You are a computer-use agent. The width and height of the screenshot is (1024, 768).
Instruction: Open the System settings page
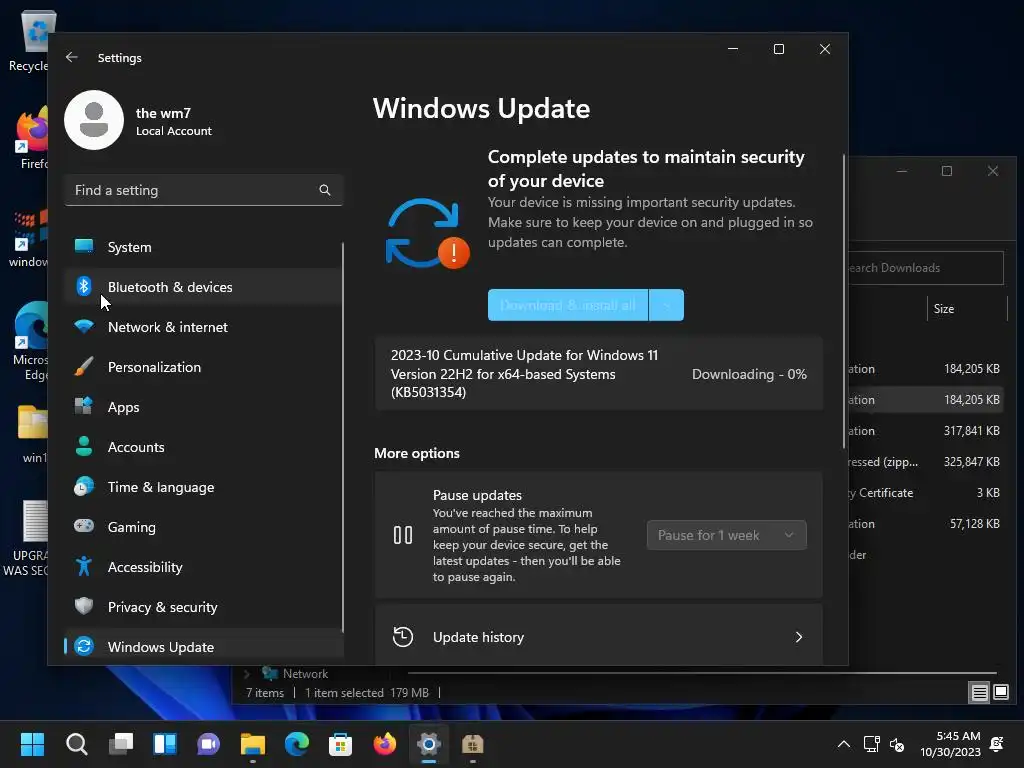point(204,247)
